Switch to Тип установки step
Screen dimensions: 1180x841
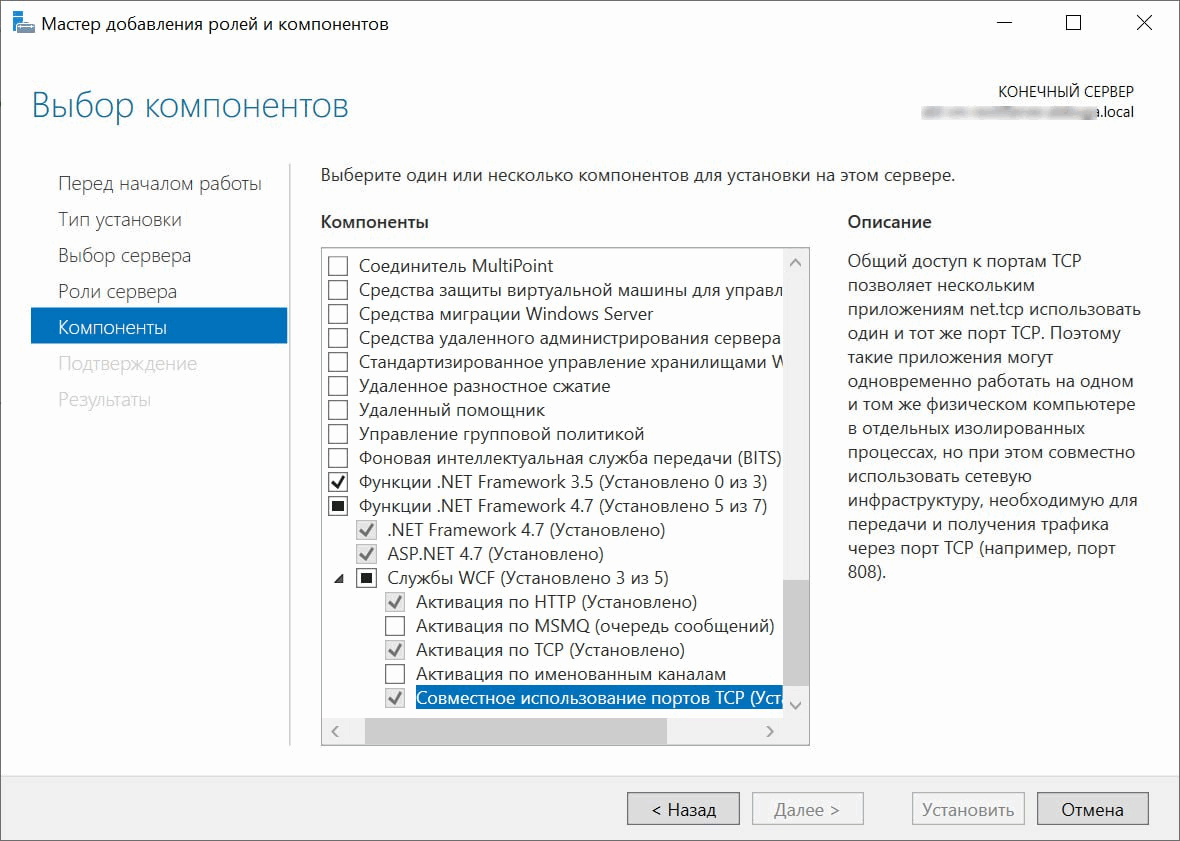119,220
